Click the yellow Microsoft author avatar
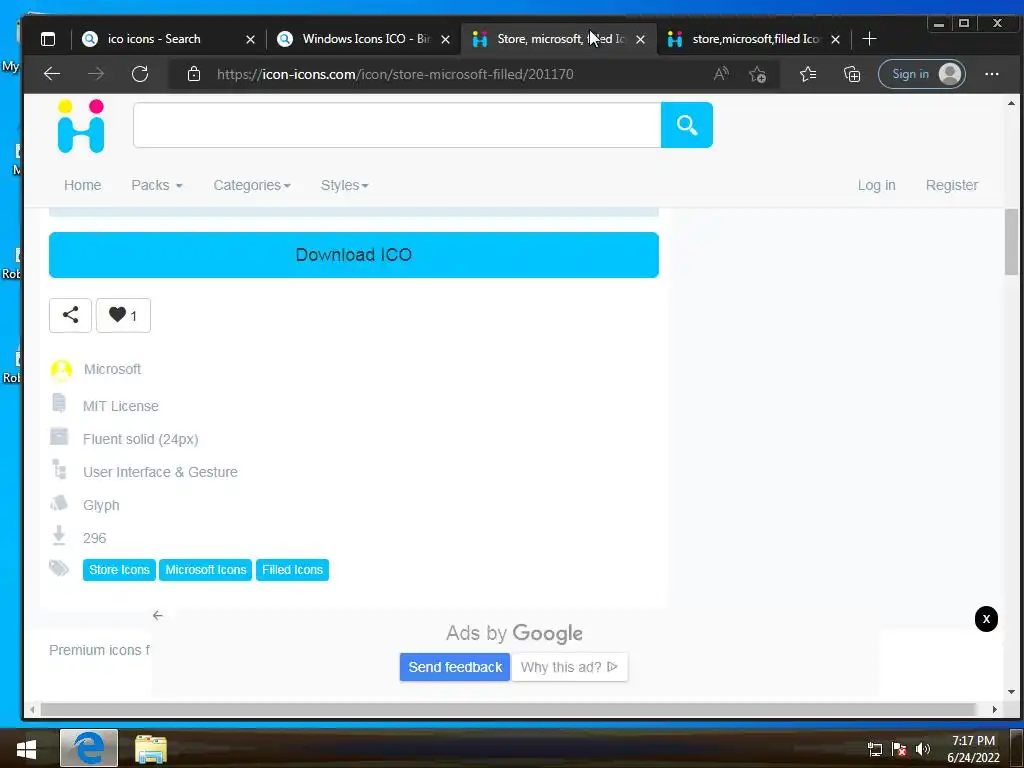Viewport: 1024px width, 768px height. tap(61, 370)
